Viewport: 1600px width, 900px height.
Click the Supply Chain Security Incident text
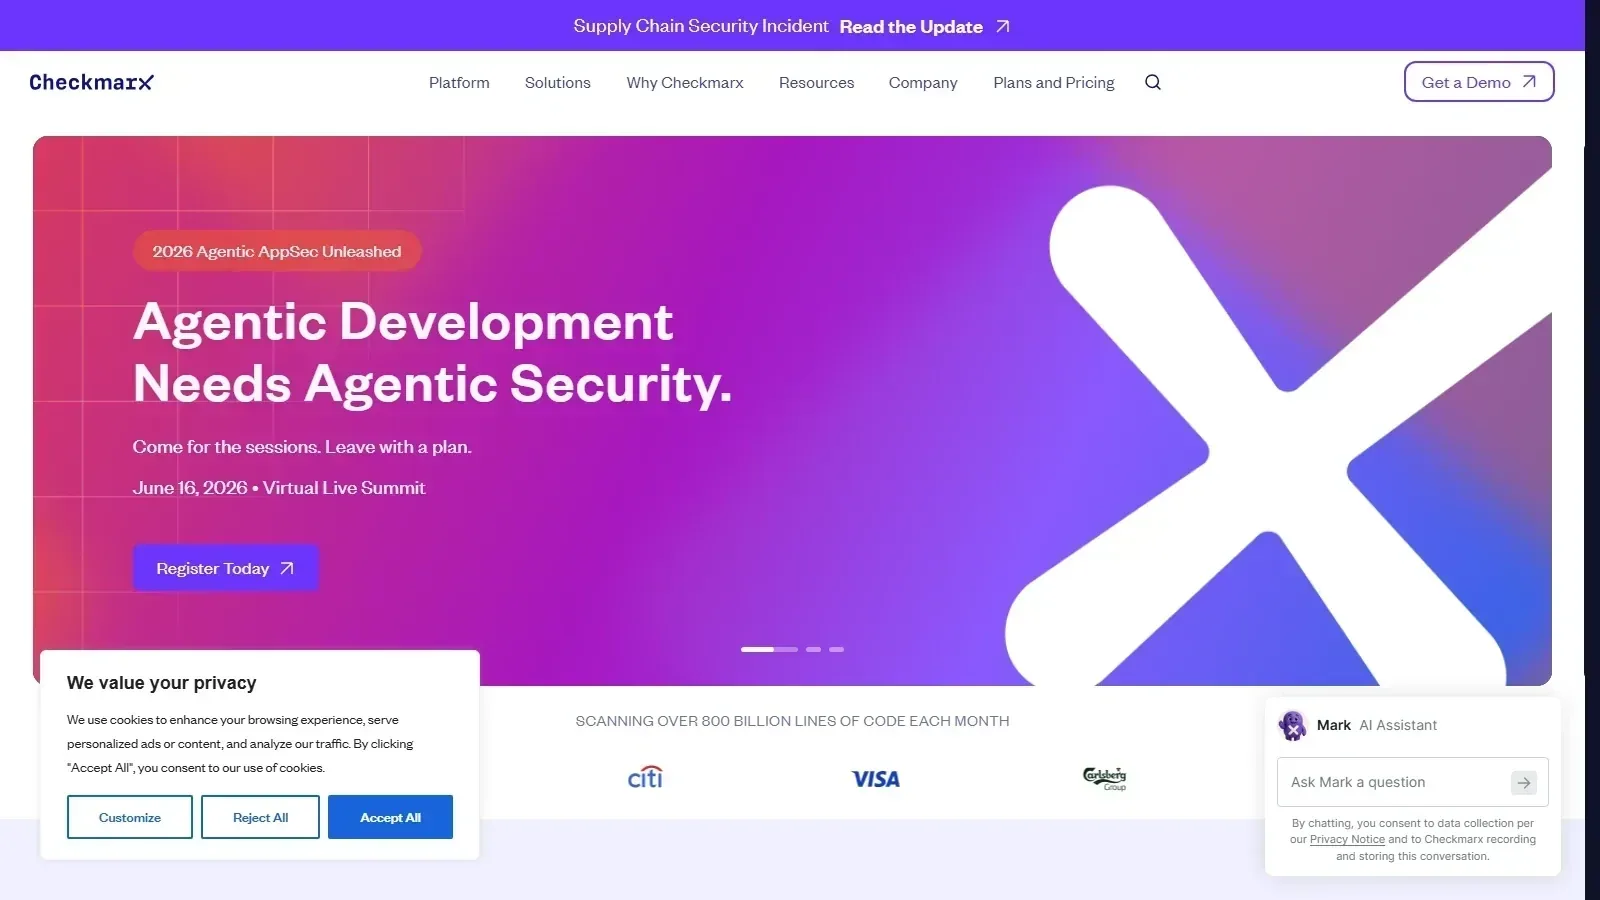[x=701, y=26]
